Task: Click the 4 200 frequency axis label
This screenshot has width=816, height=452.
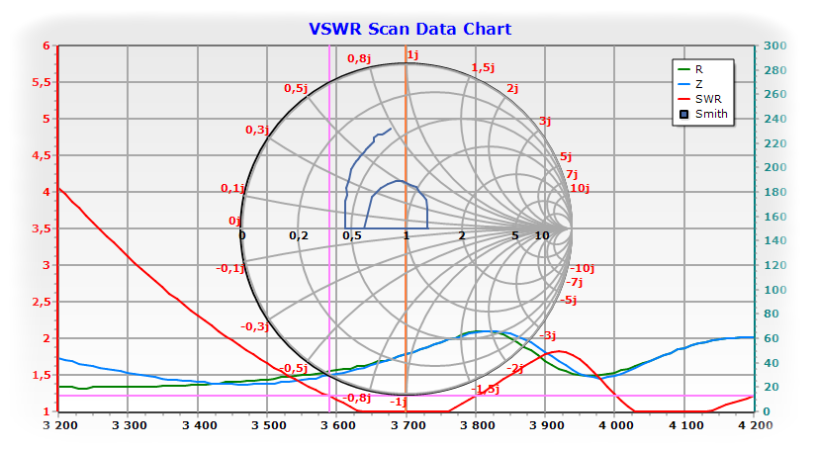Action: [x=754, y=425]
